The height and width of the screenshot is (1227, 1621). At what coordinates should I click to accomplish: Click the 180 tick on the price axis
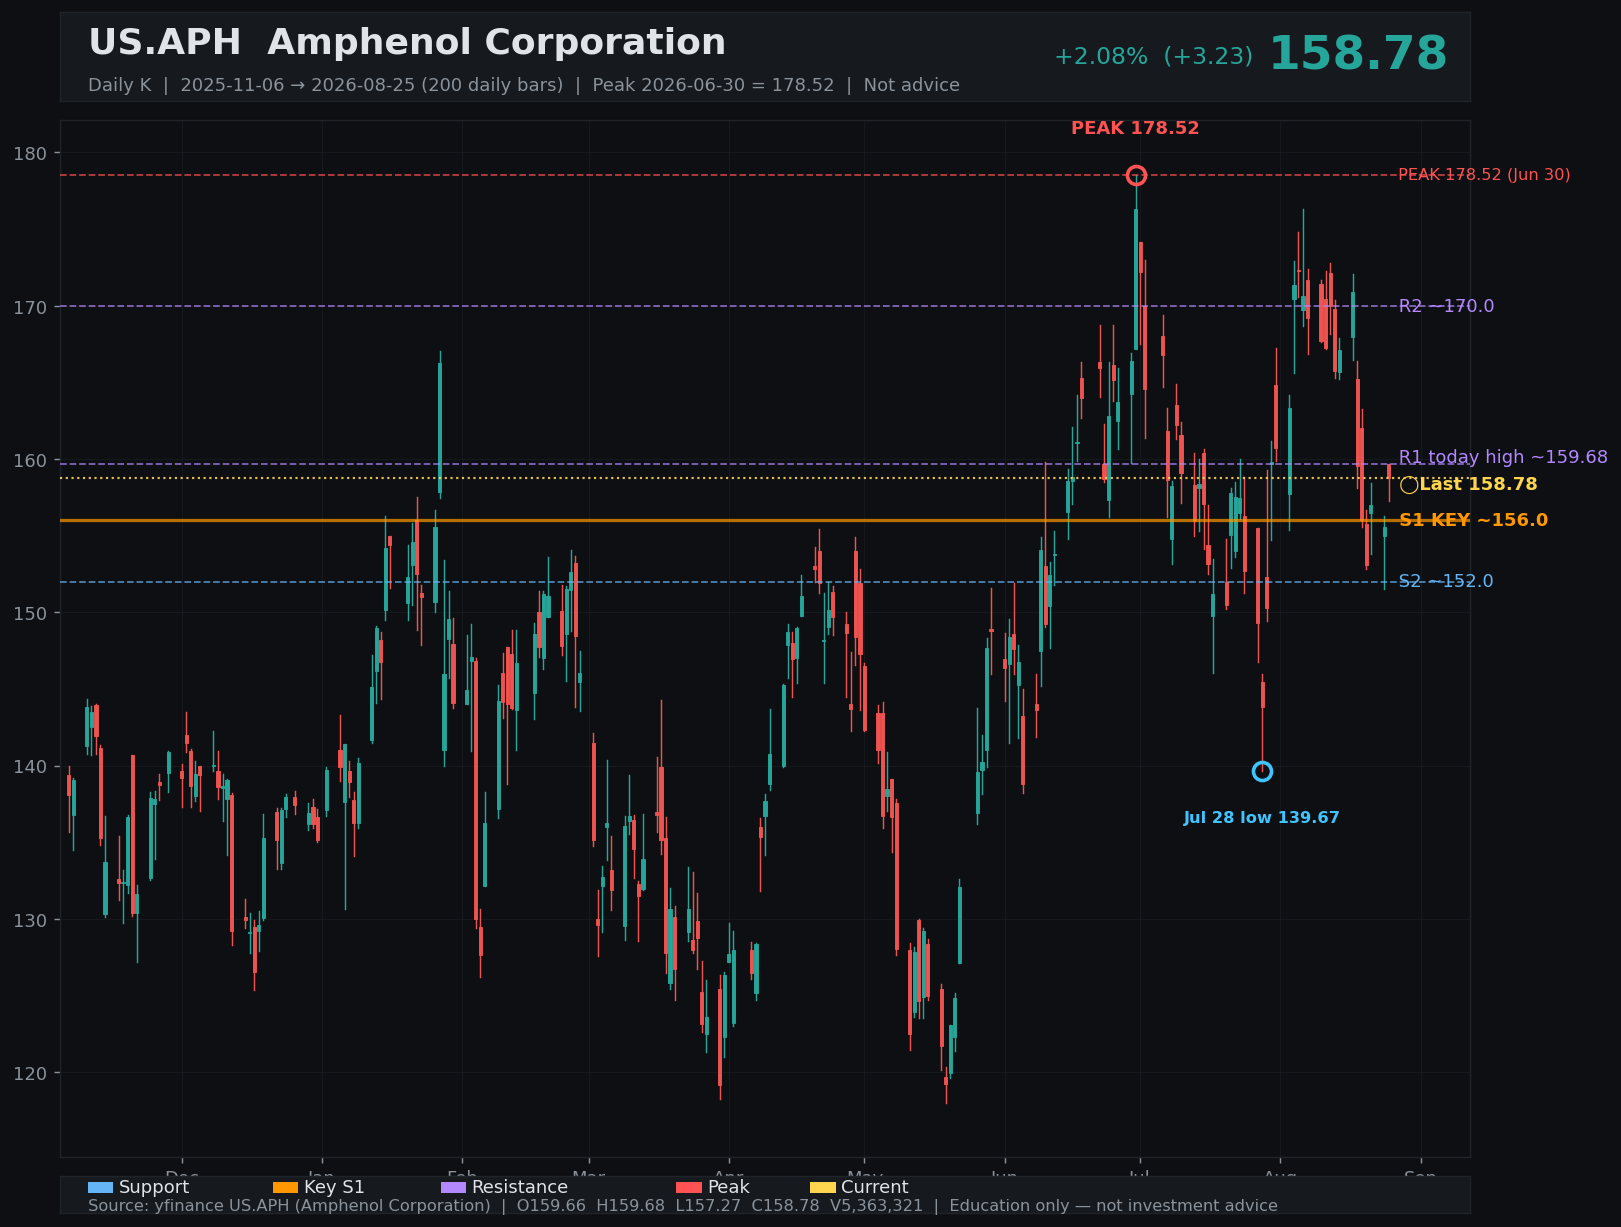29,153
